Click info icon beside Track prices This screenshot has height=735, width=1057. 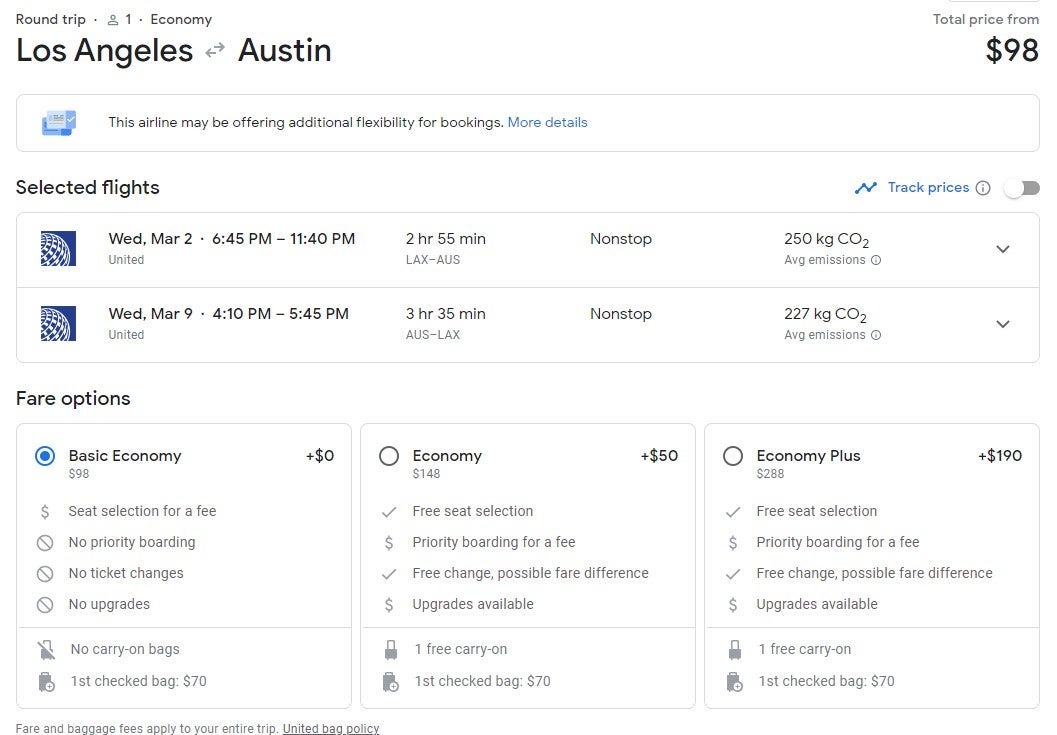pyautogui.click(x=983, y=188)
